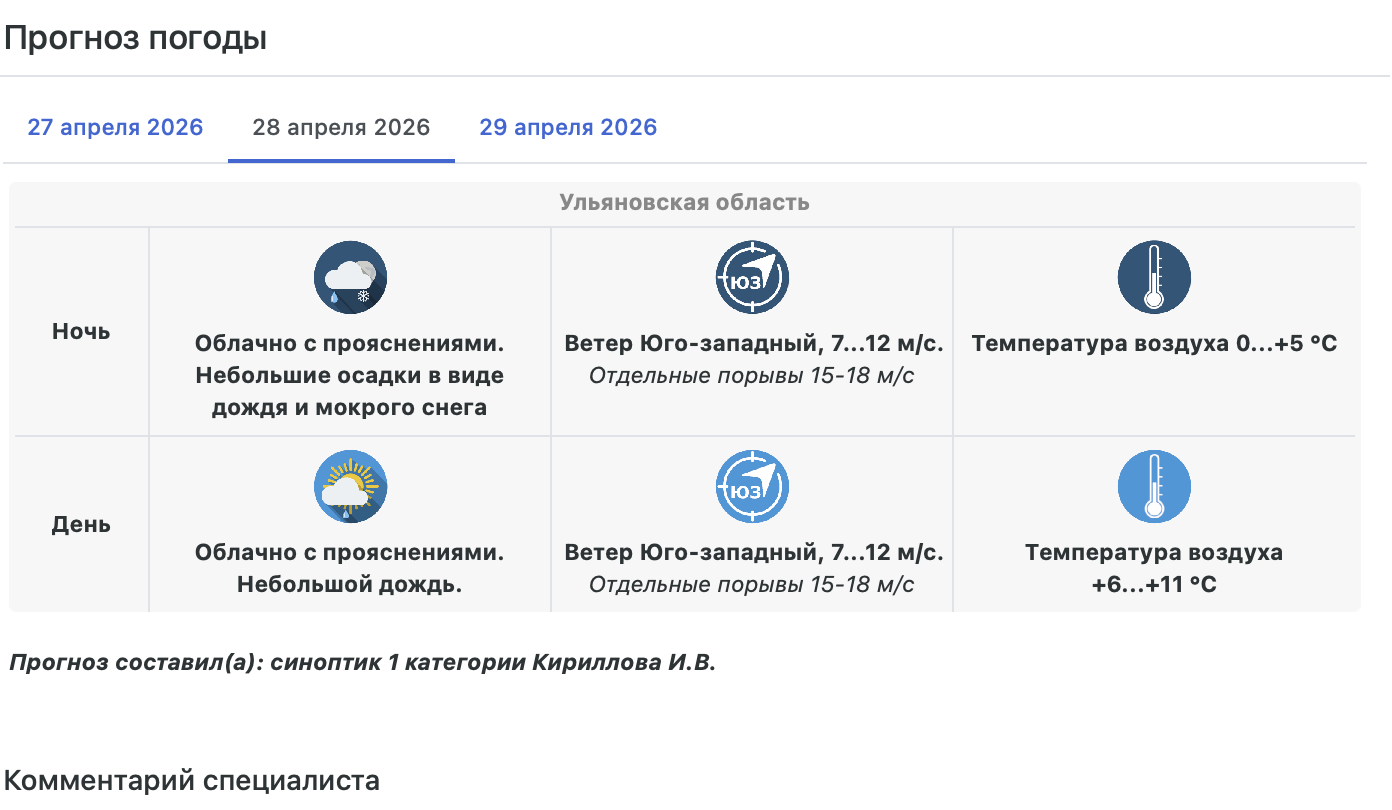
Task: Click the night south-west wind compass icon
Action: pyautogui.click(x=752, y=278)
